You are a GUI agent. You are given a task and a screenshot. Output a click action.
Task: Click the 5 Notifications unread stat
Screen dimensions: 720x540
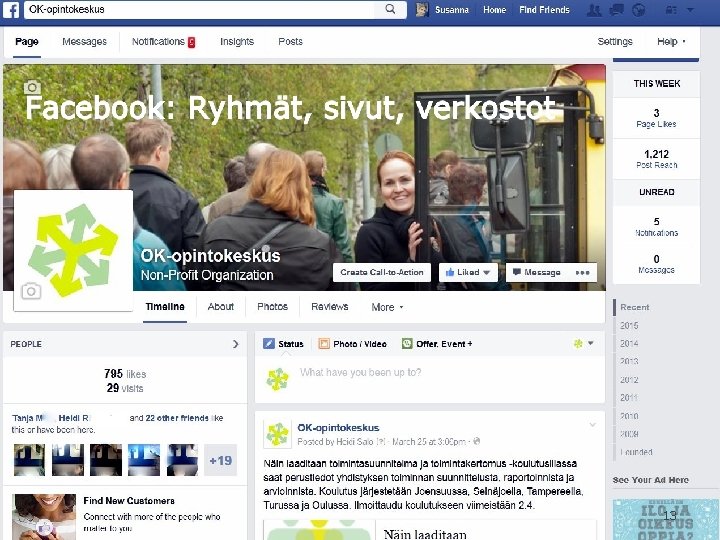pos(656,227)
